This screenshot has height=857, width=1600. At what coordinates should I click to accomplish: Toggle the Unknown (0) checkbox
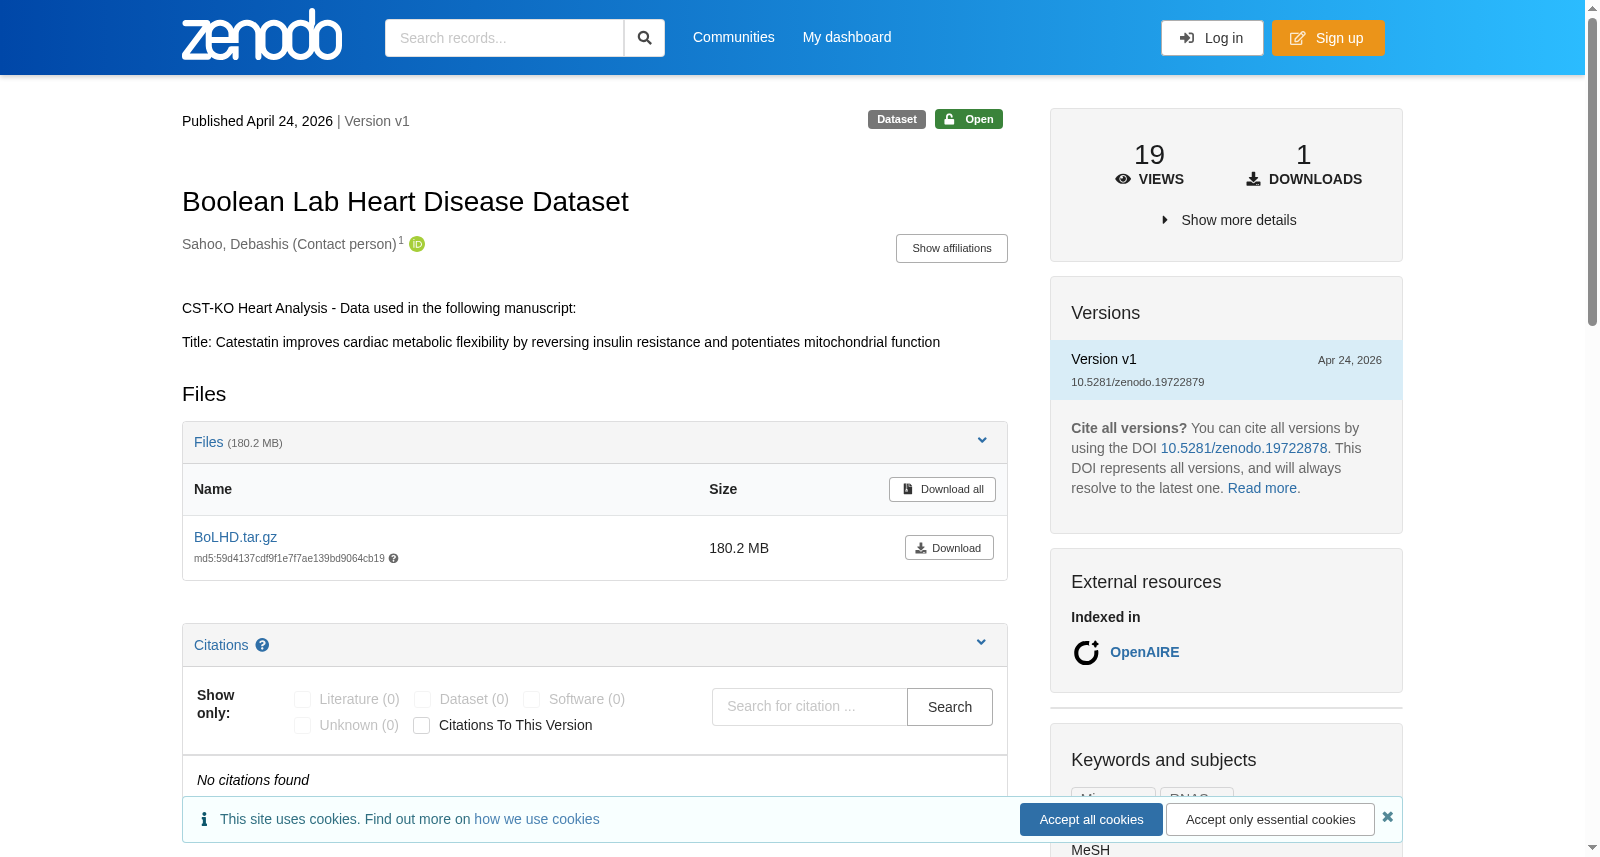click(x=302, y=725)
